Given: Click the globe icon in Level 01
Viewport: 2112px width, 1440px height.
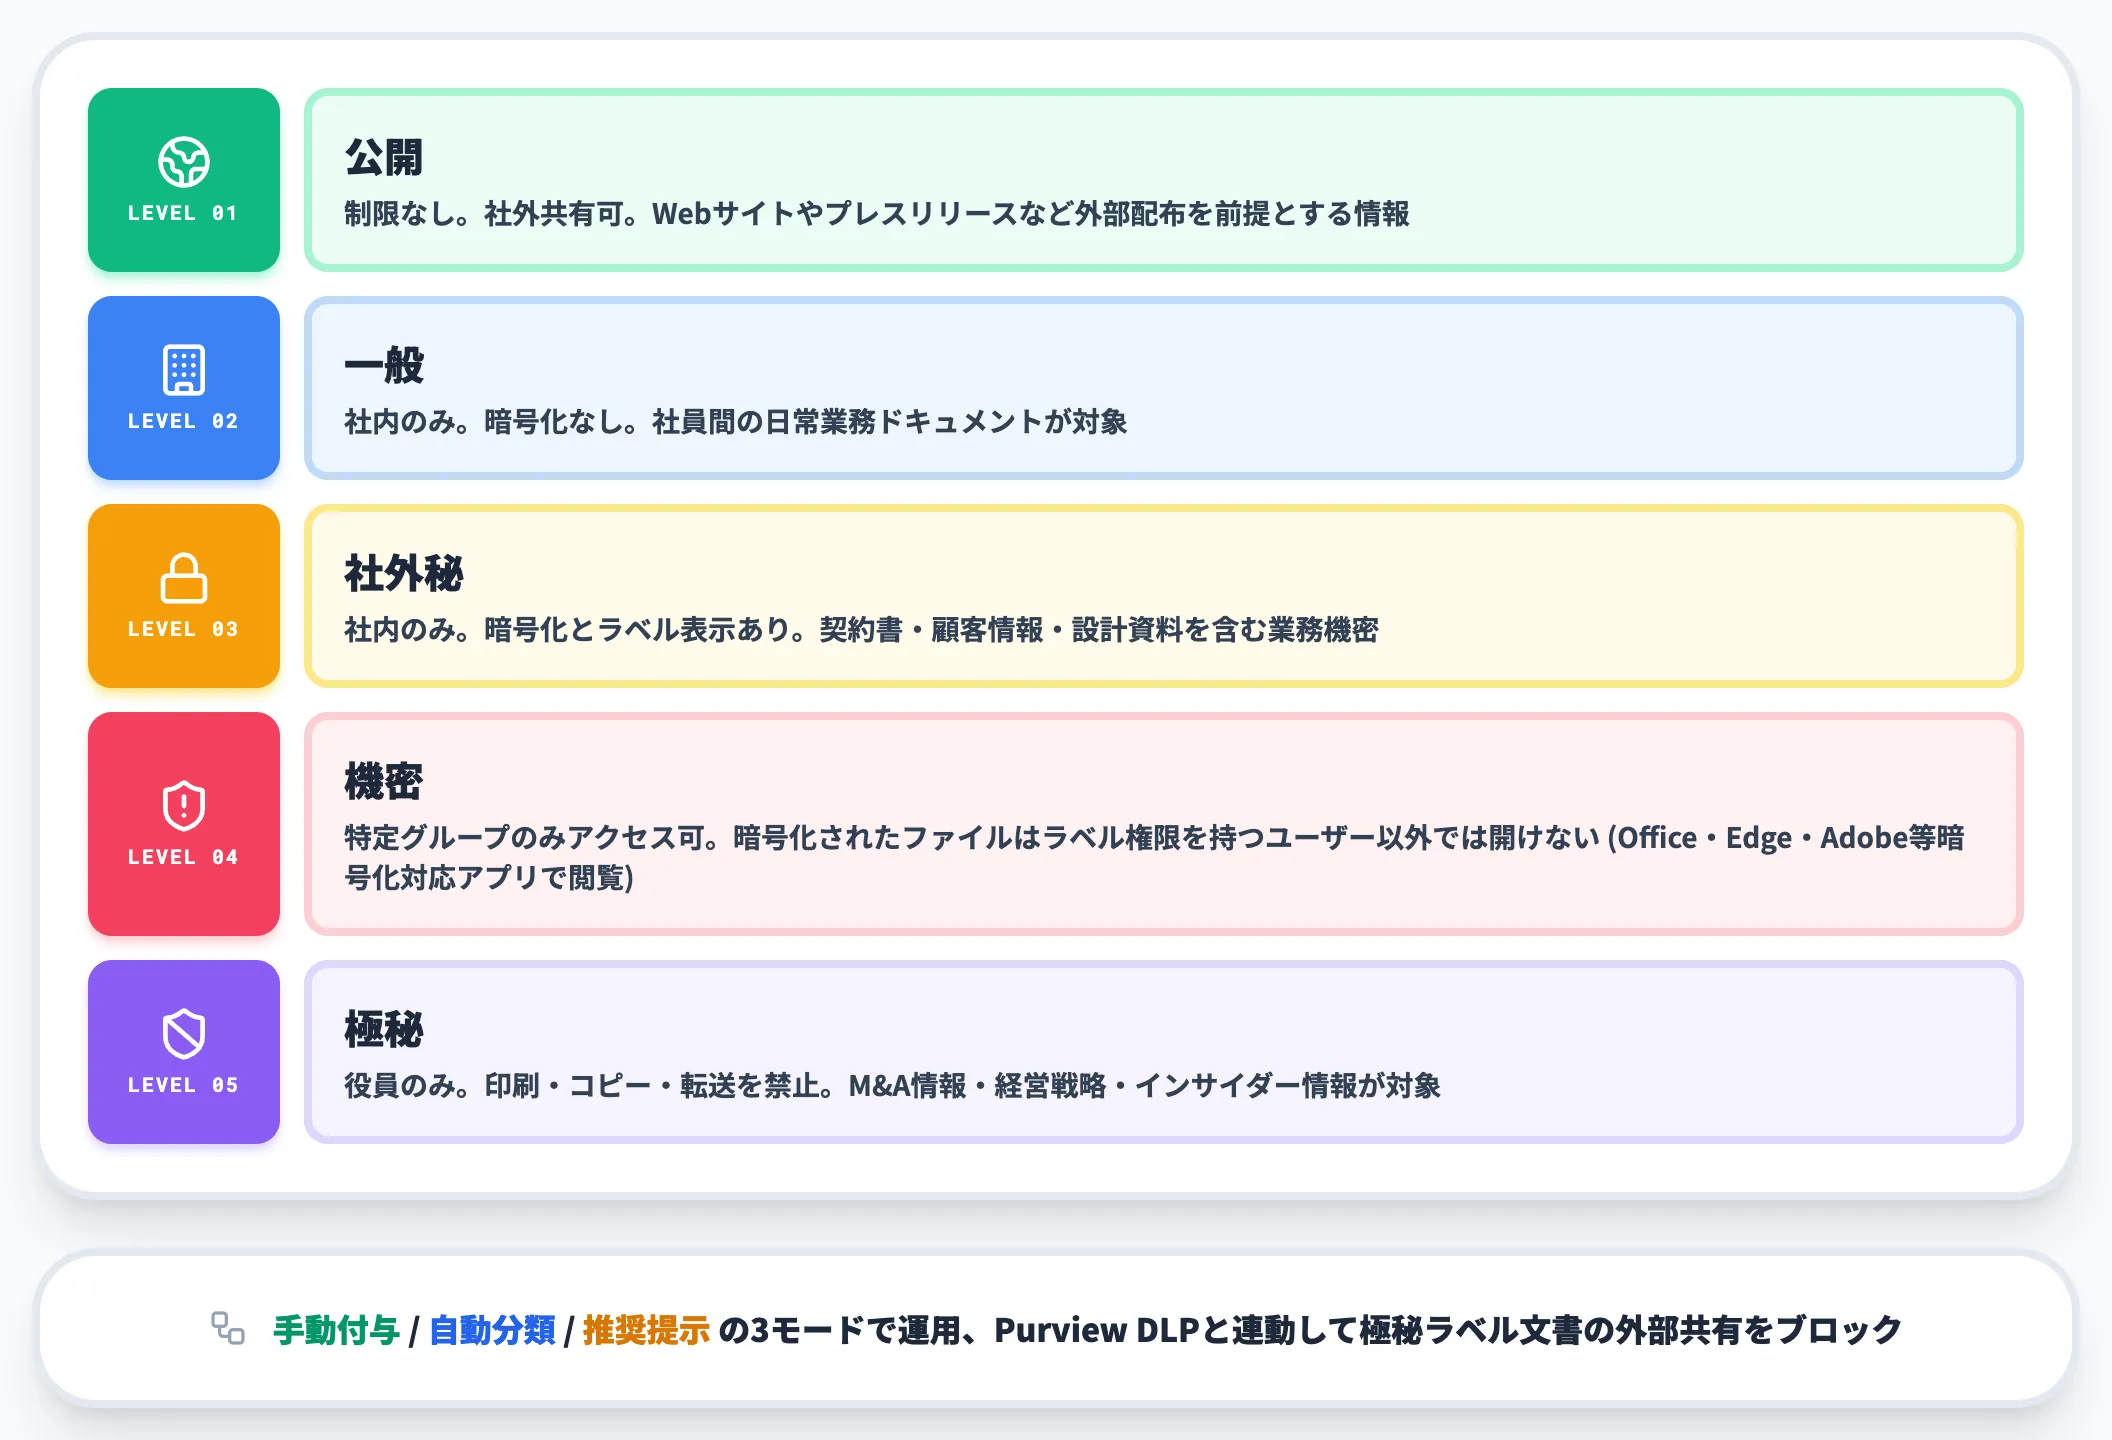Looking at the screenshot, I should coord(184,162).
